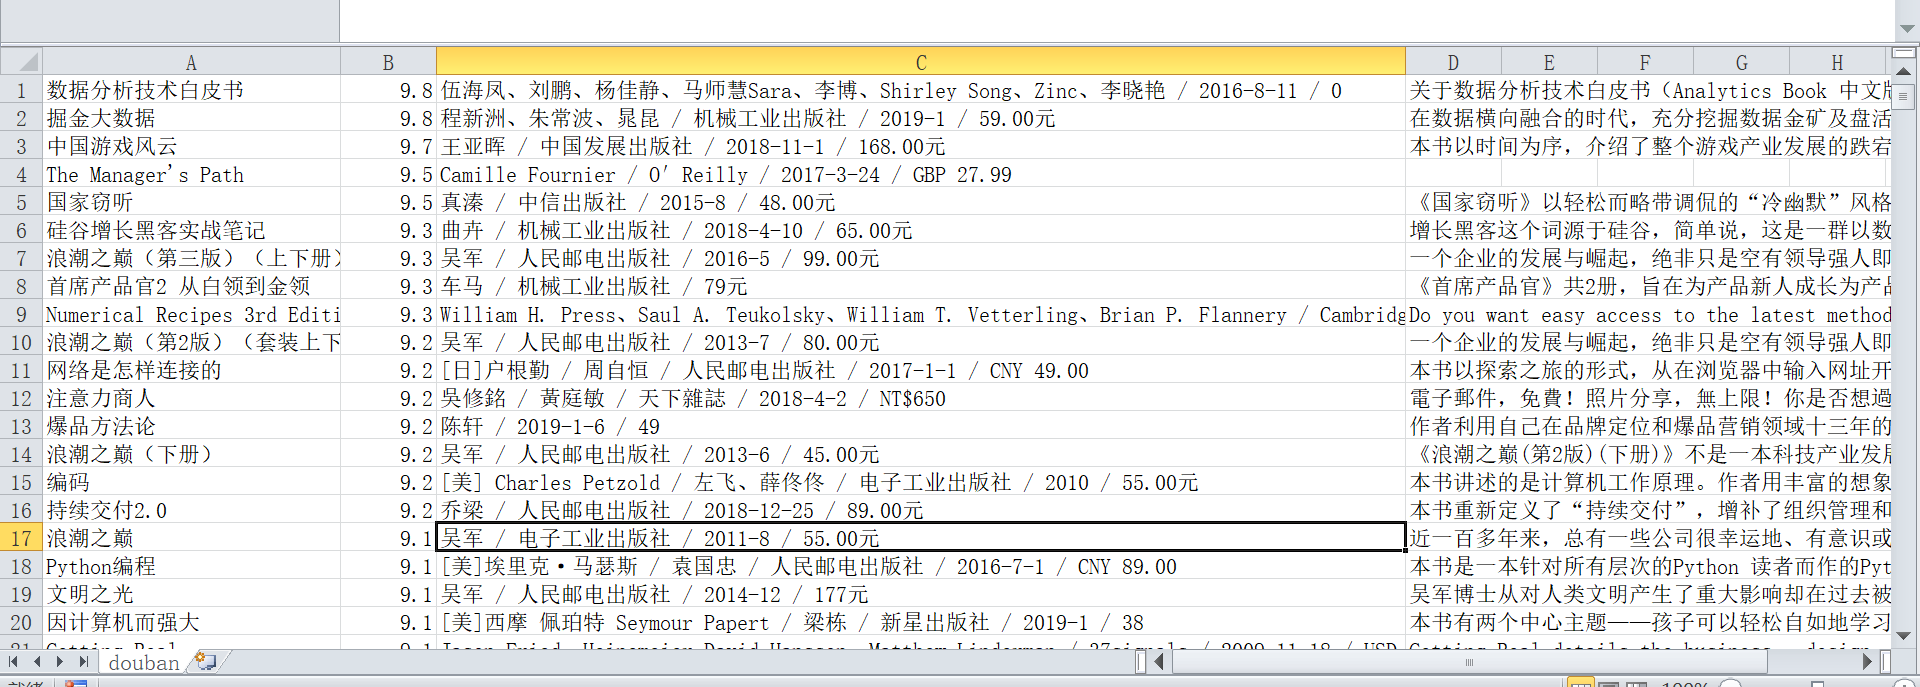Select cell 持续交付2.0
Viewport: 1920px width, 687px height.
191,510
